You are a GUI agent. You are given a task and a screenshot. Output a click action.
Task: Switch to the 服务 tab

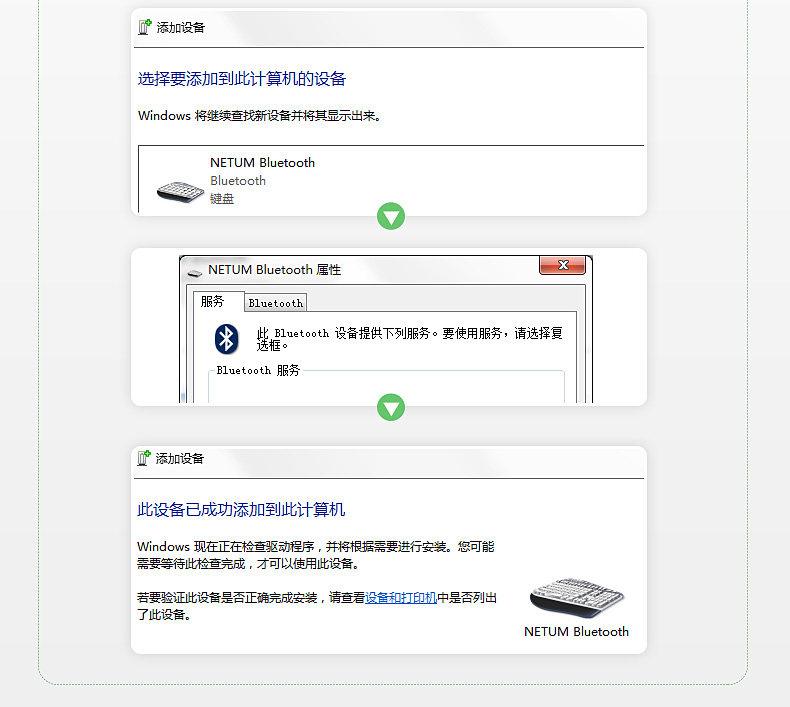[x=219, y=301]
